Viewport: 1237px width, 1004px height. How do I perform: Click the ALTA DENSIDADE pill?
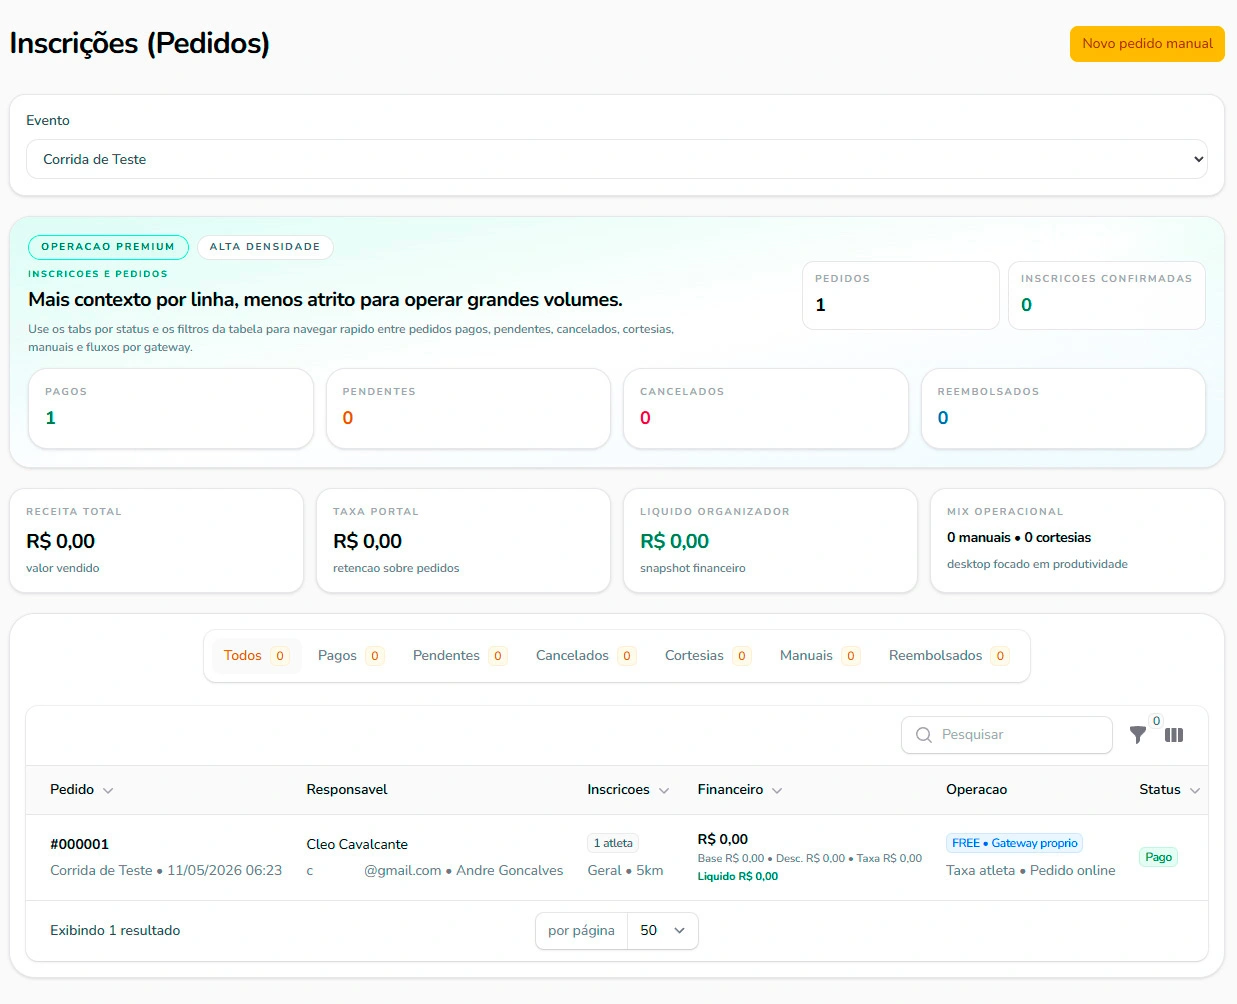click(265, 247)
